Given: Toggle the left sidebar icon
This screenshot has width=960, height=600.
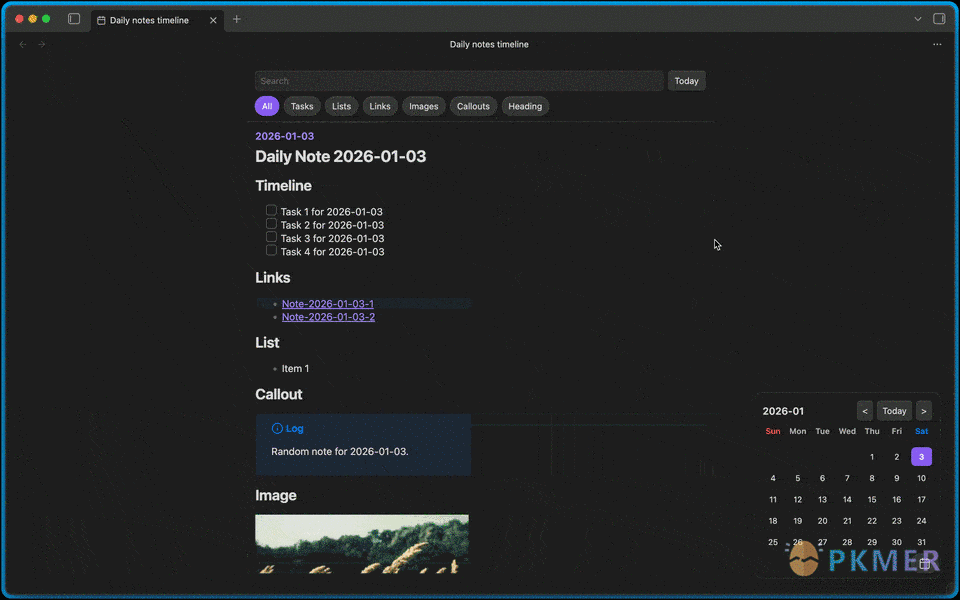Looking at the screenshot, I should 74,19.
